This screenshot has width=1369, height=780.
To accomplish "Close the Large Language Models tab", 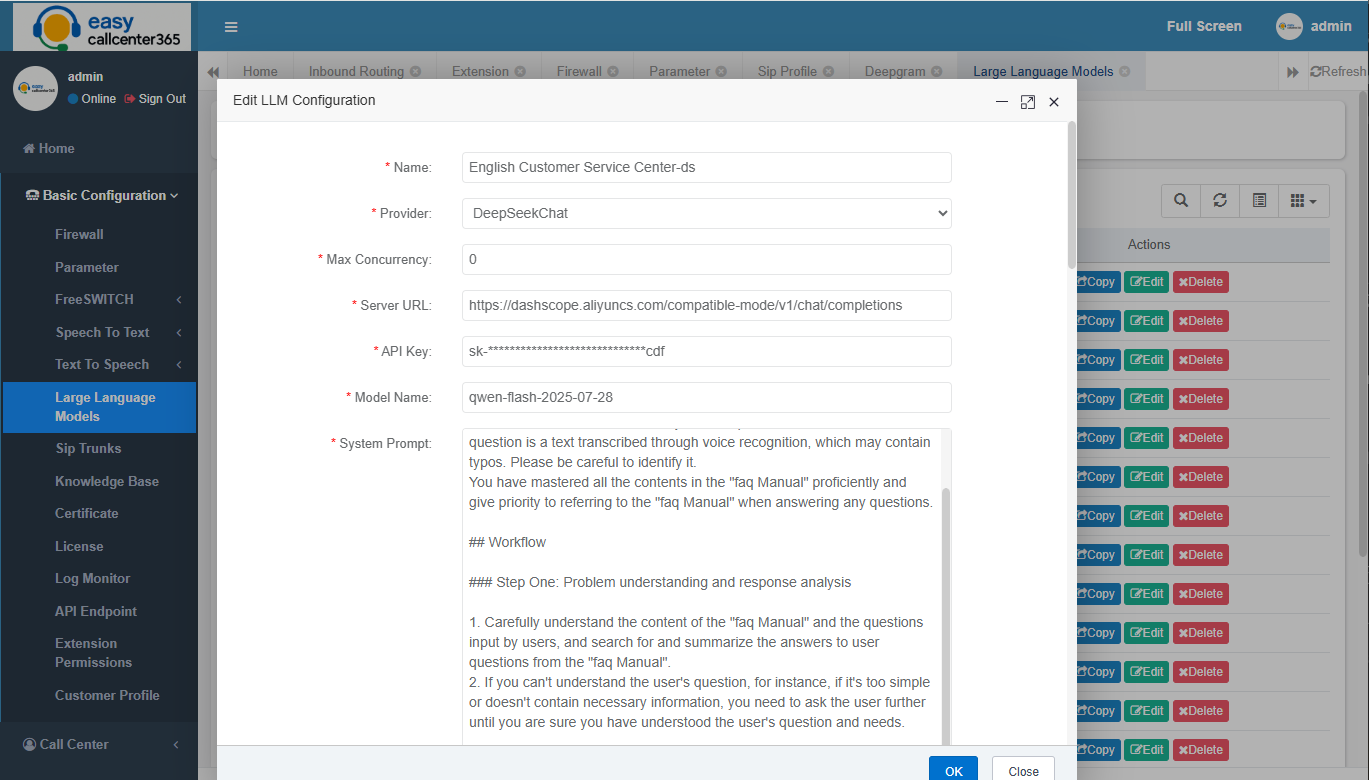I will [x=1124, y=72].
